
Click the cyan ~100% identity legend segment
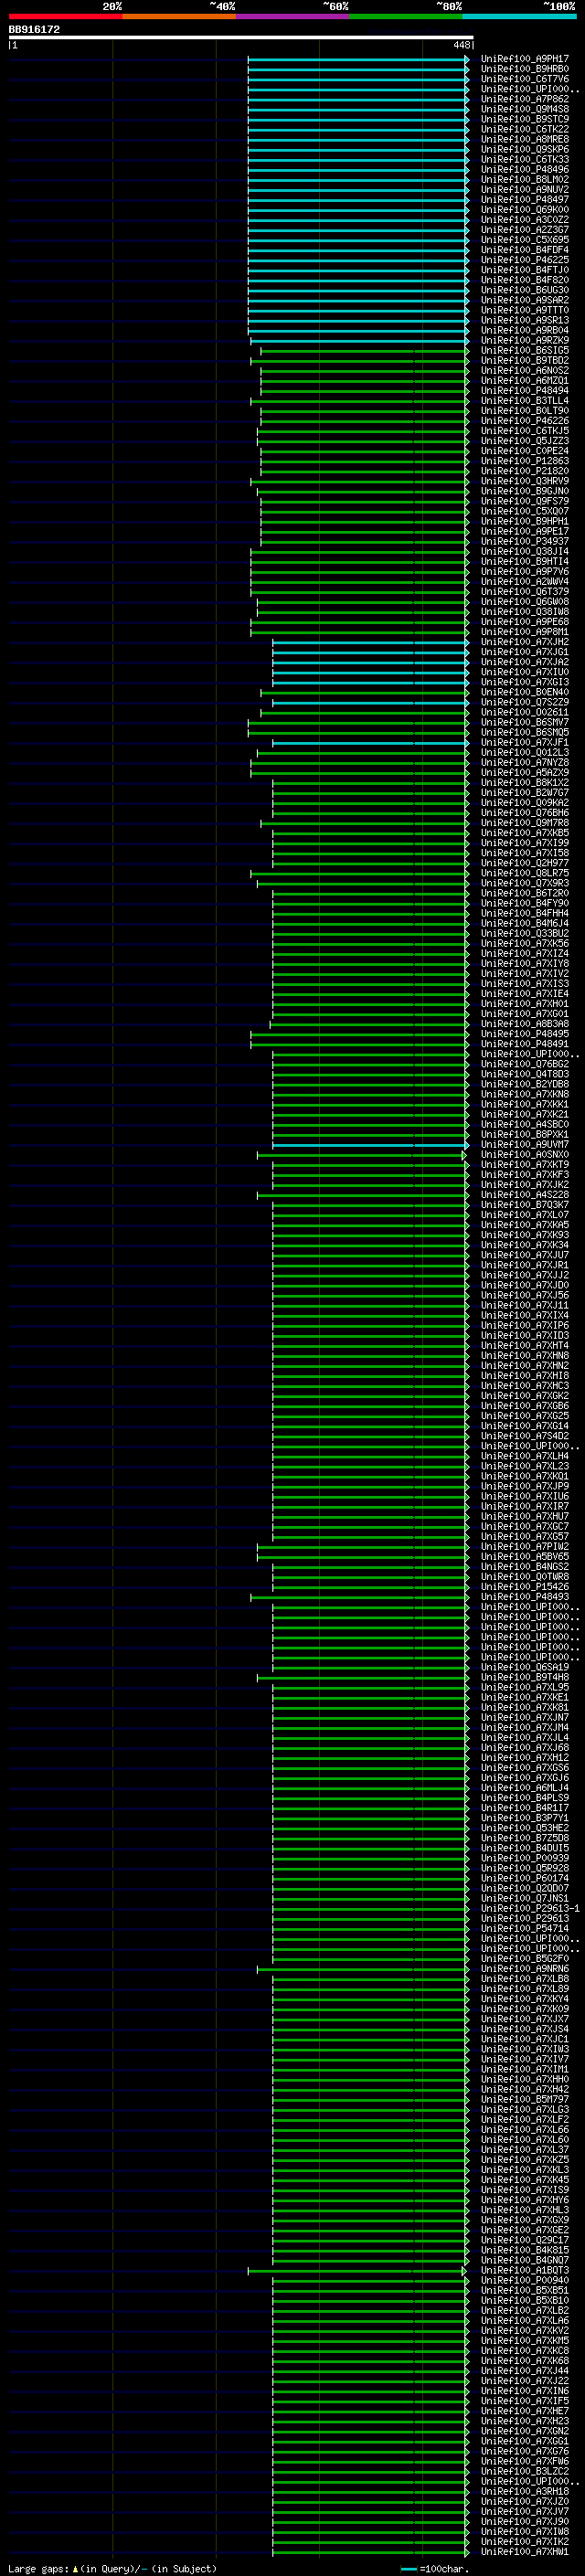(519, 16)
